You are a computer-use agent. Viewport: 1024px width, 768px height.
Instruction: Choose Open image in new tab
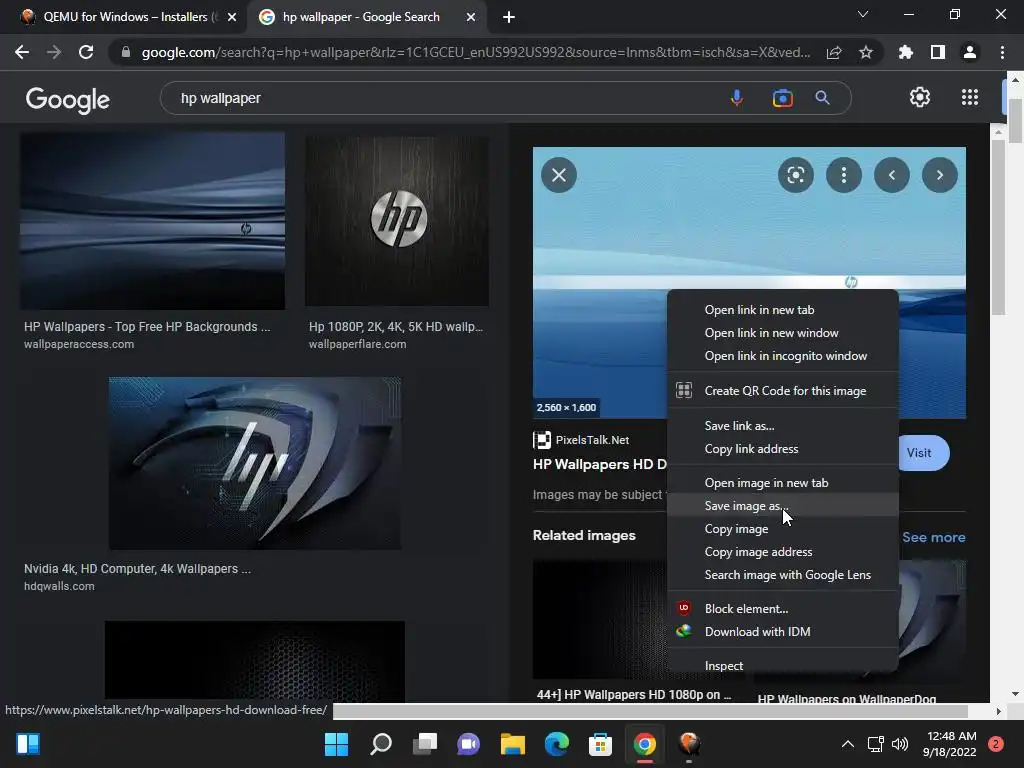pyautogui.click(x=783, y=483)
